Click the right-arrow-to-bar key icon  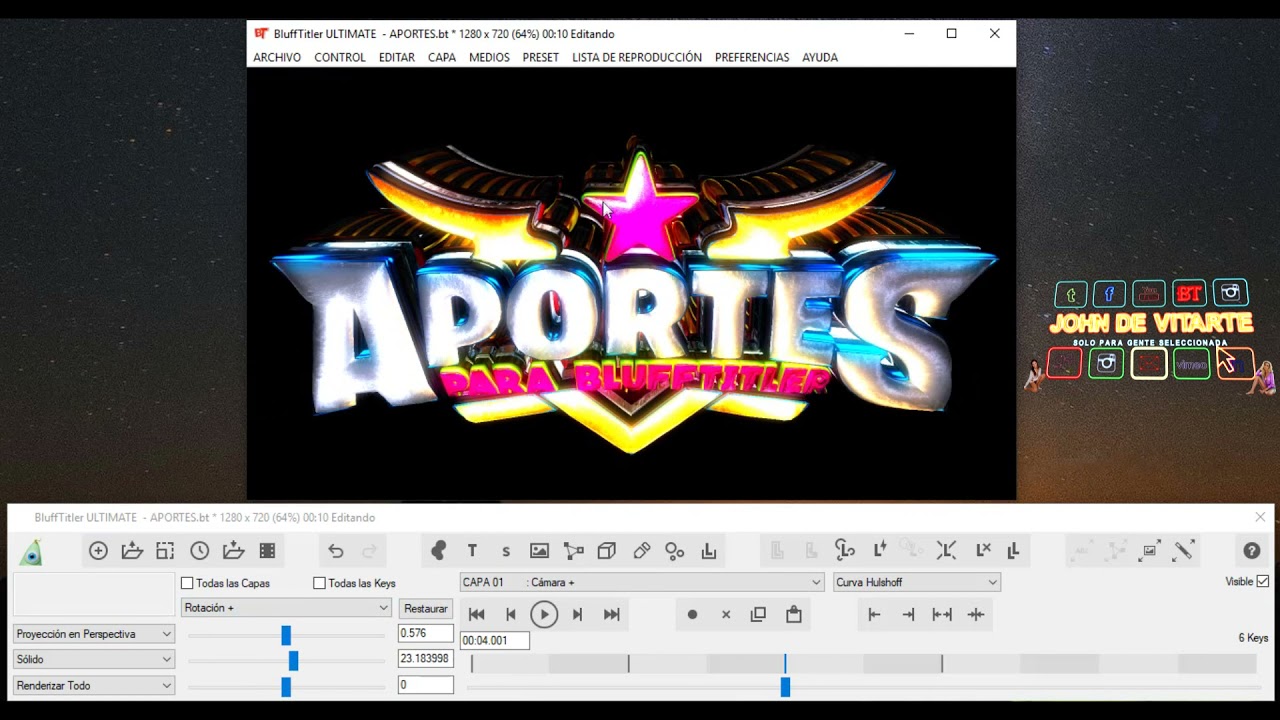(908, 615)
